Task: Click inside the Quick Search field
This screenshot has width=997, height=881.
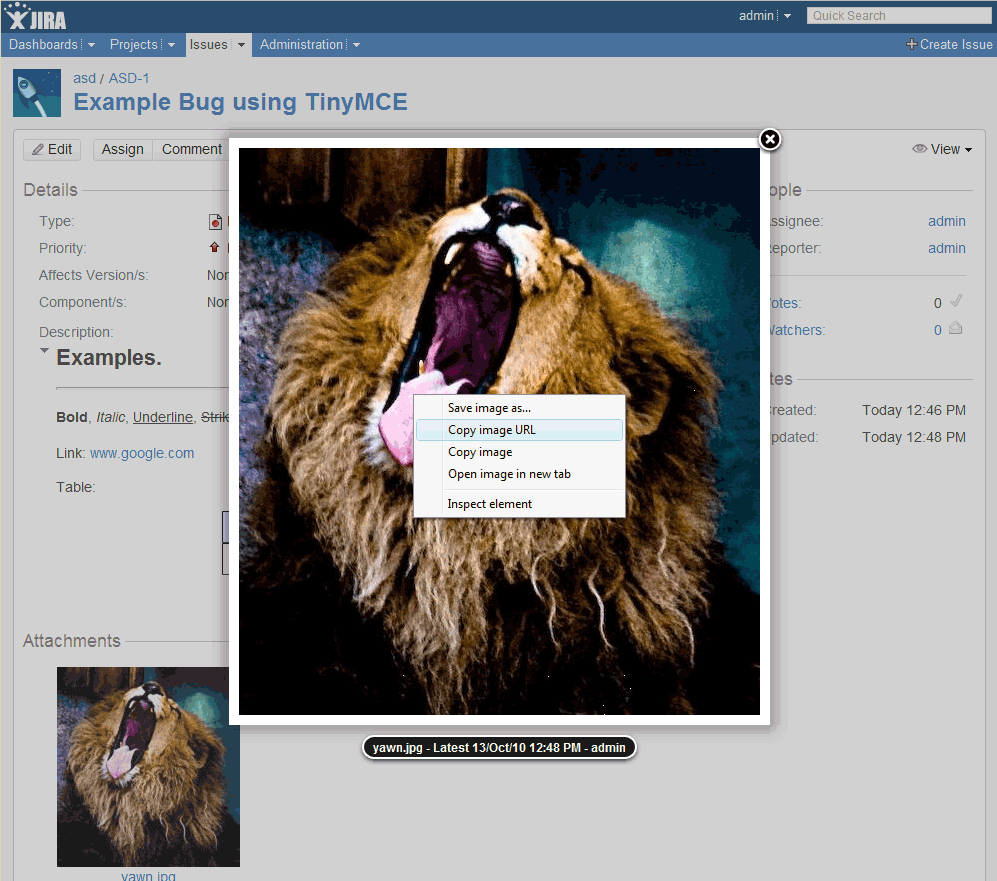Action: 897,15
